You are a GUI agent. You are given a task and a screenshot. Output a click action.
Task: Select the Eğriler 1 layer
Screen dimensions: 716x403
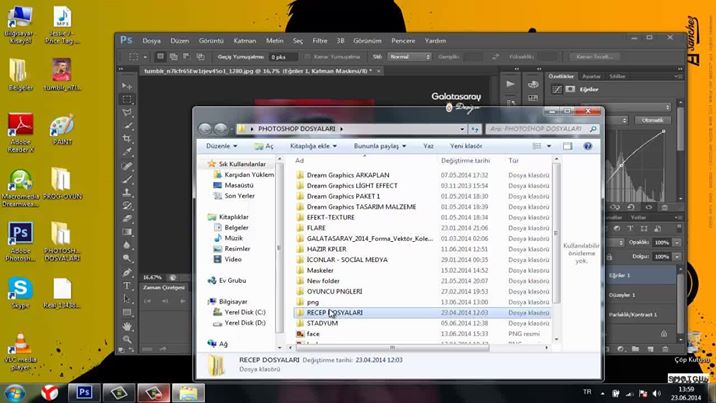641,276
